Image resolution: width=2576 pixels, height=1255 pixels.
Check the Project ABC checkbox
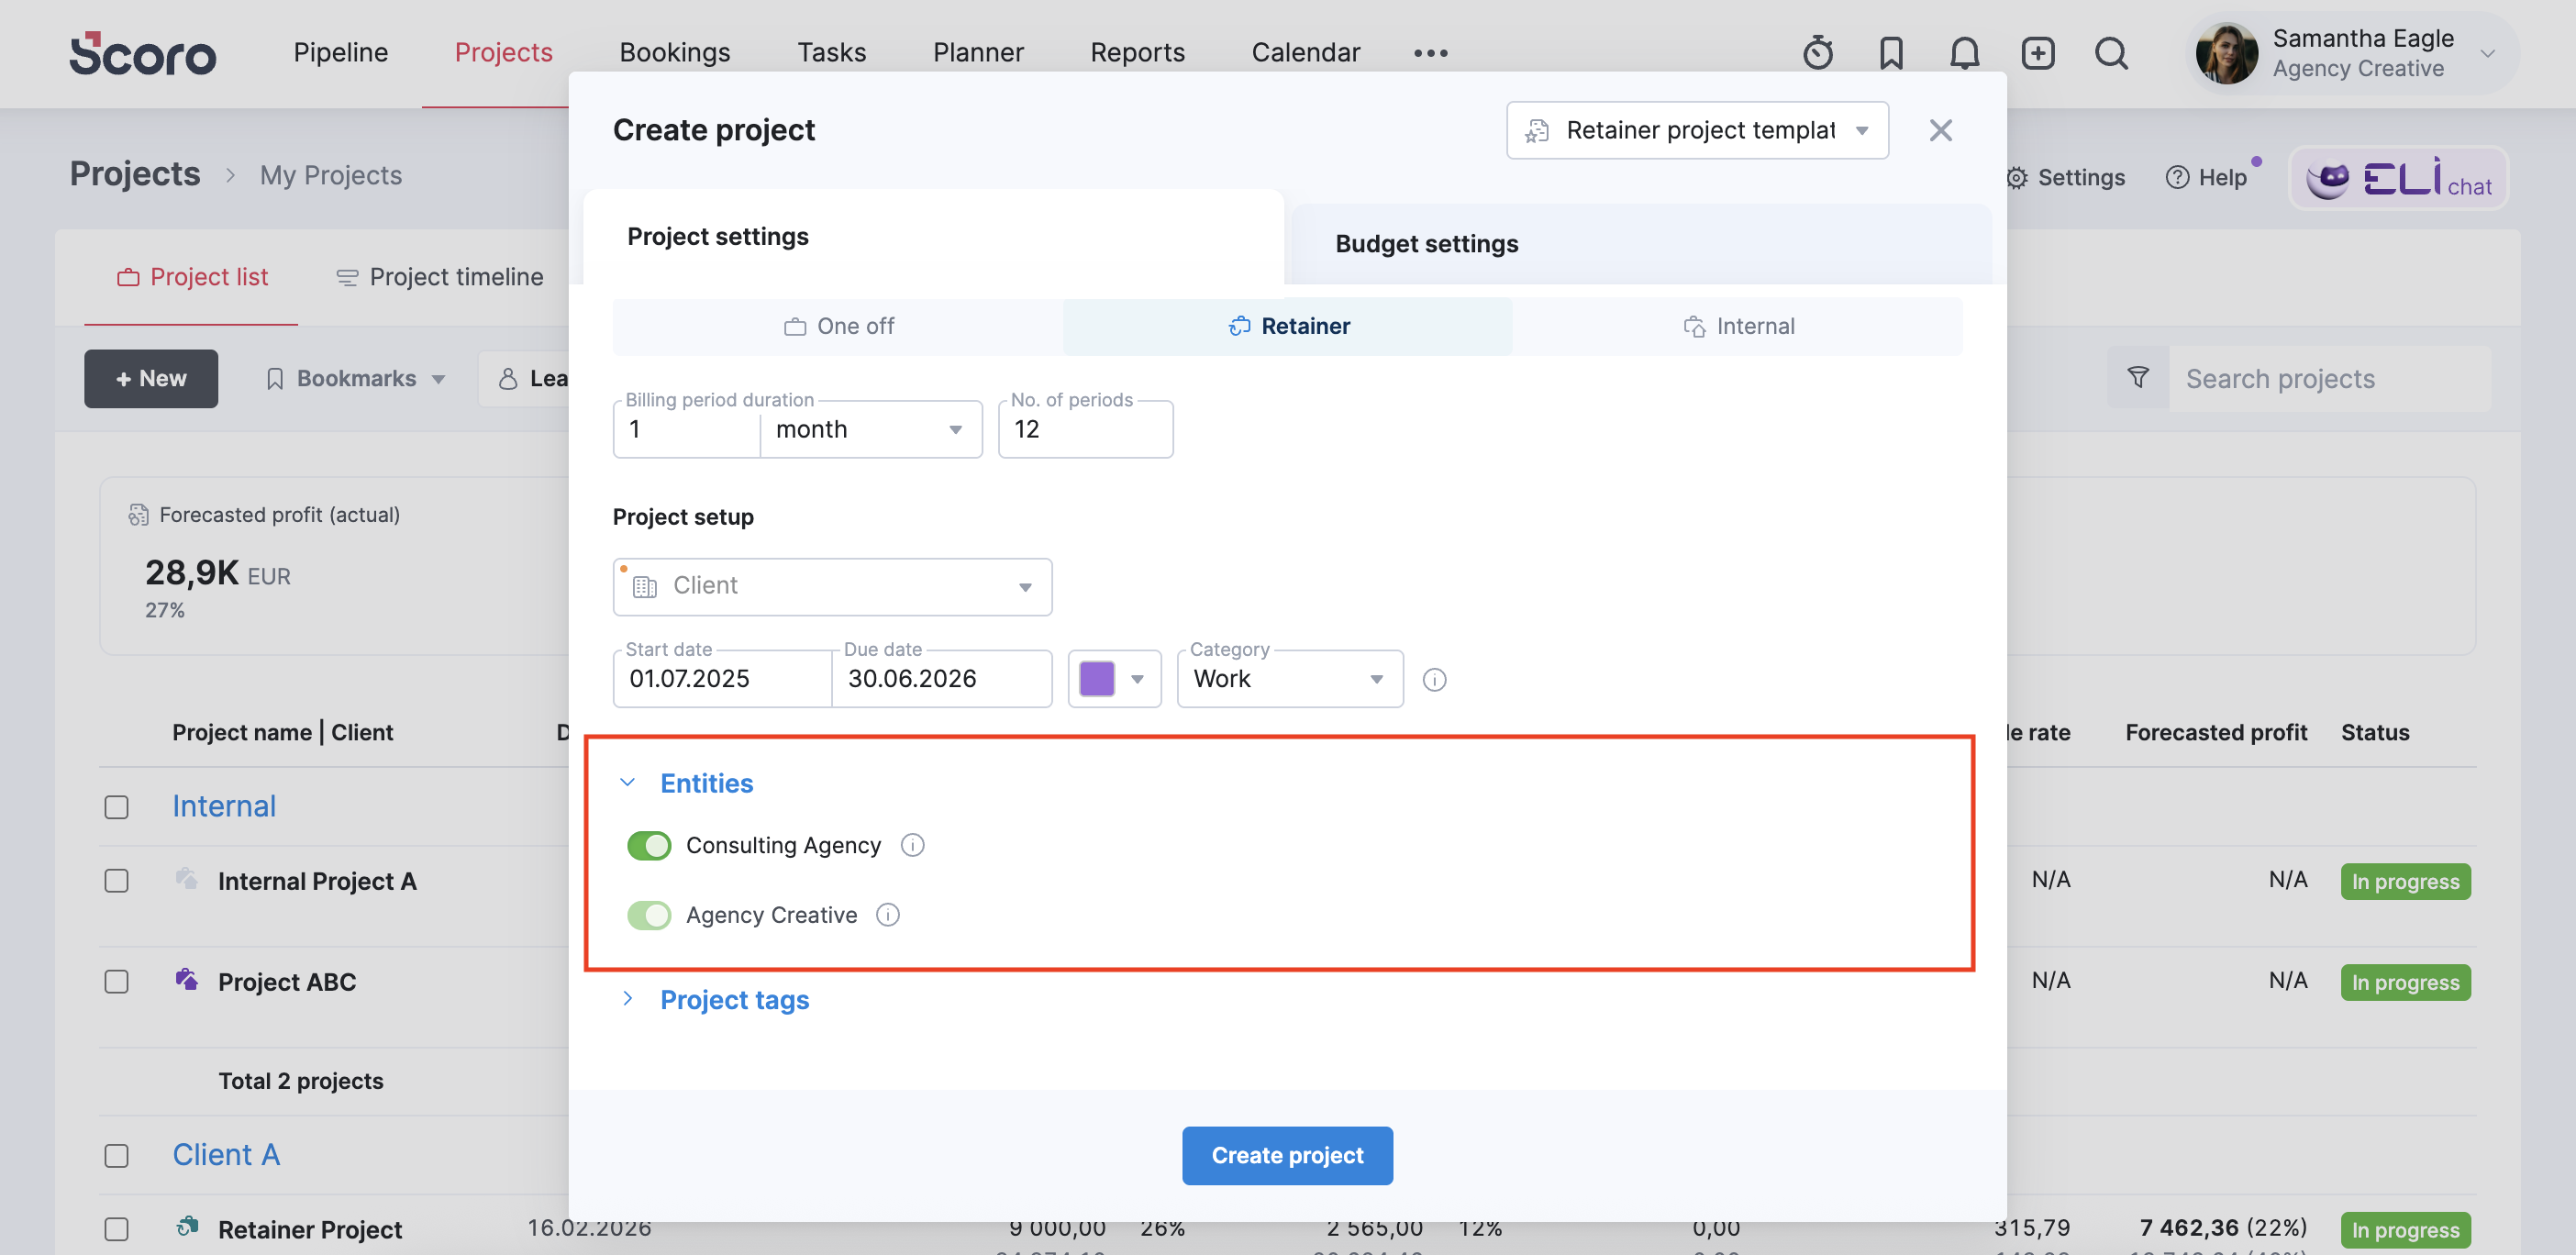pos(116,981)
